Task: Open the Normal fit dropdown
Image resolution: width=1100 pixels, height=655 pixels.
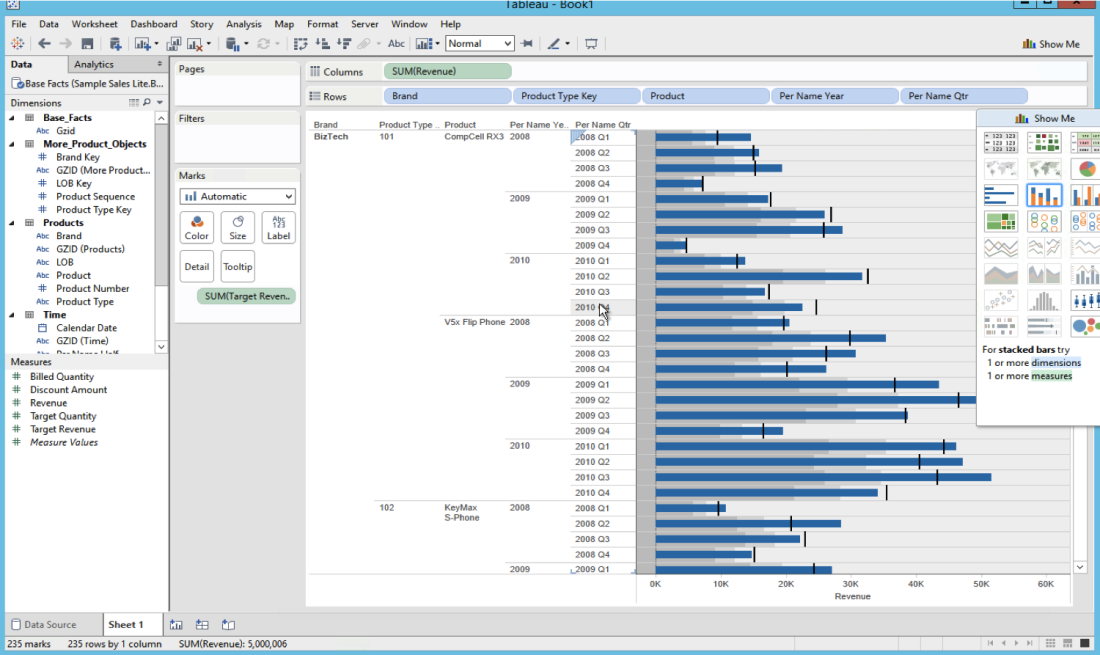Action: tap(480, 43)
